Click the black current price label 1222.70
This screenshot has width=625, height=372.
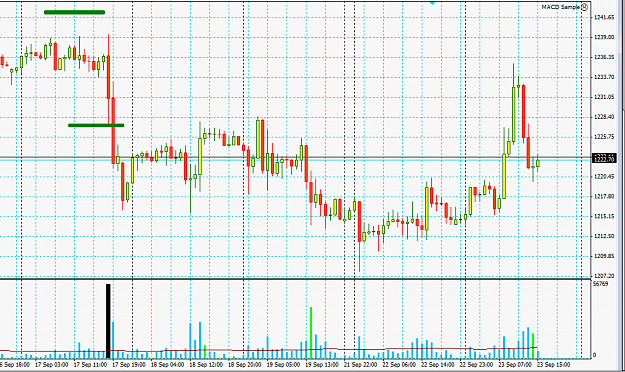point(604,158)
